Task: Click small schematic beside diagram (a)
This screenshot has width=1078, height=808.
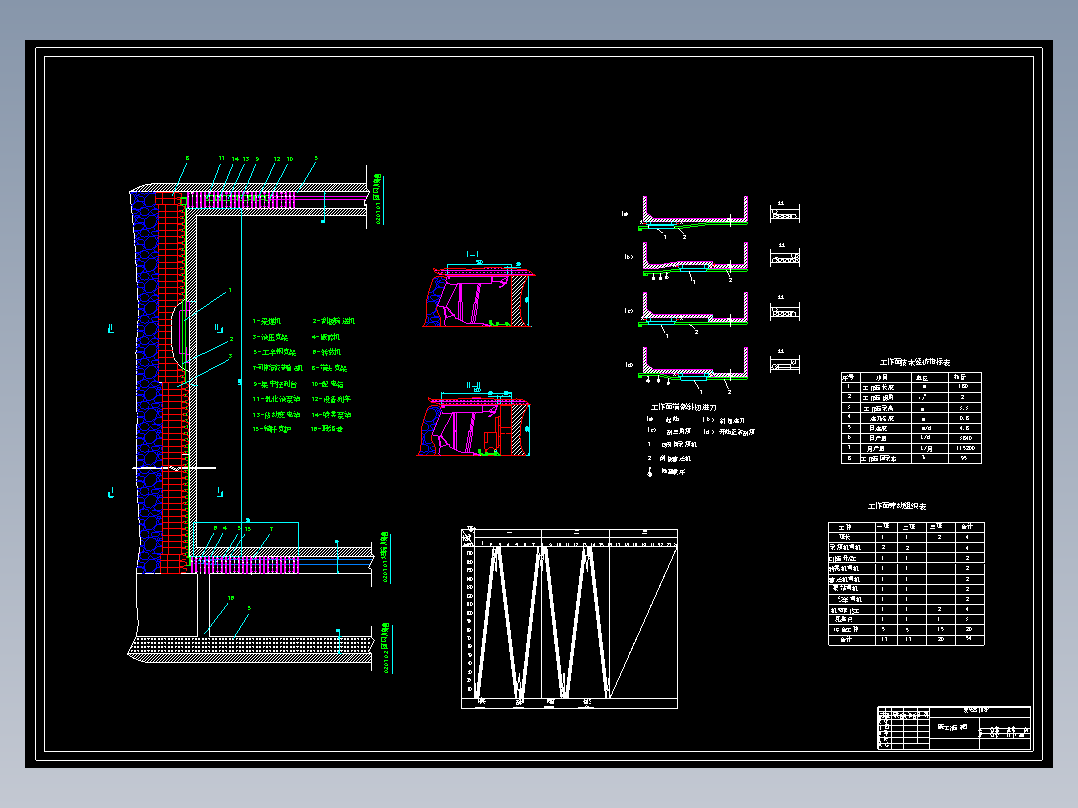Action: (x=784, y=213)
